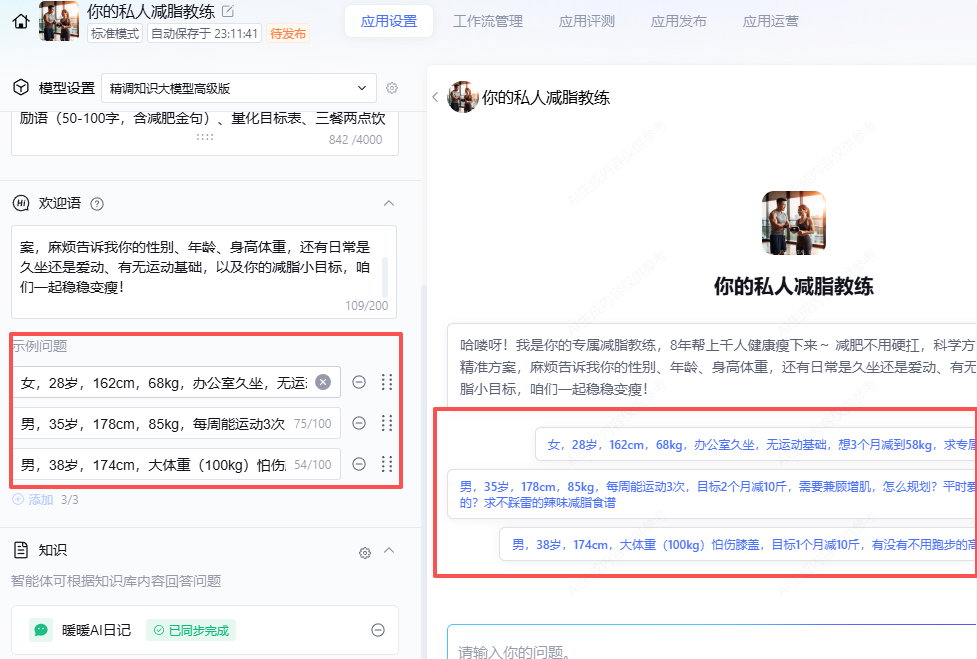Screen dimensions: 977x659
Task: Click the second example question input 男，35岁
Action: pos(176,423)
